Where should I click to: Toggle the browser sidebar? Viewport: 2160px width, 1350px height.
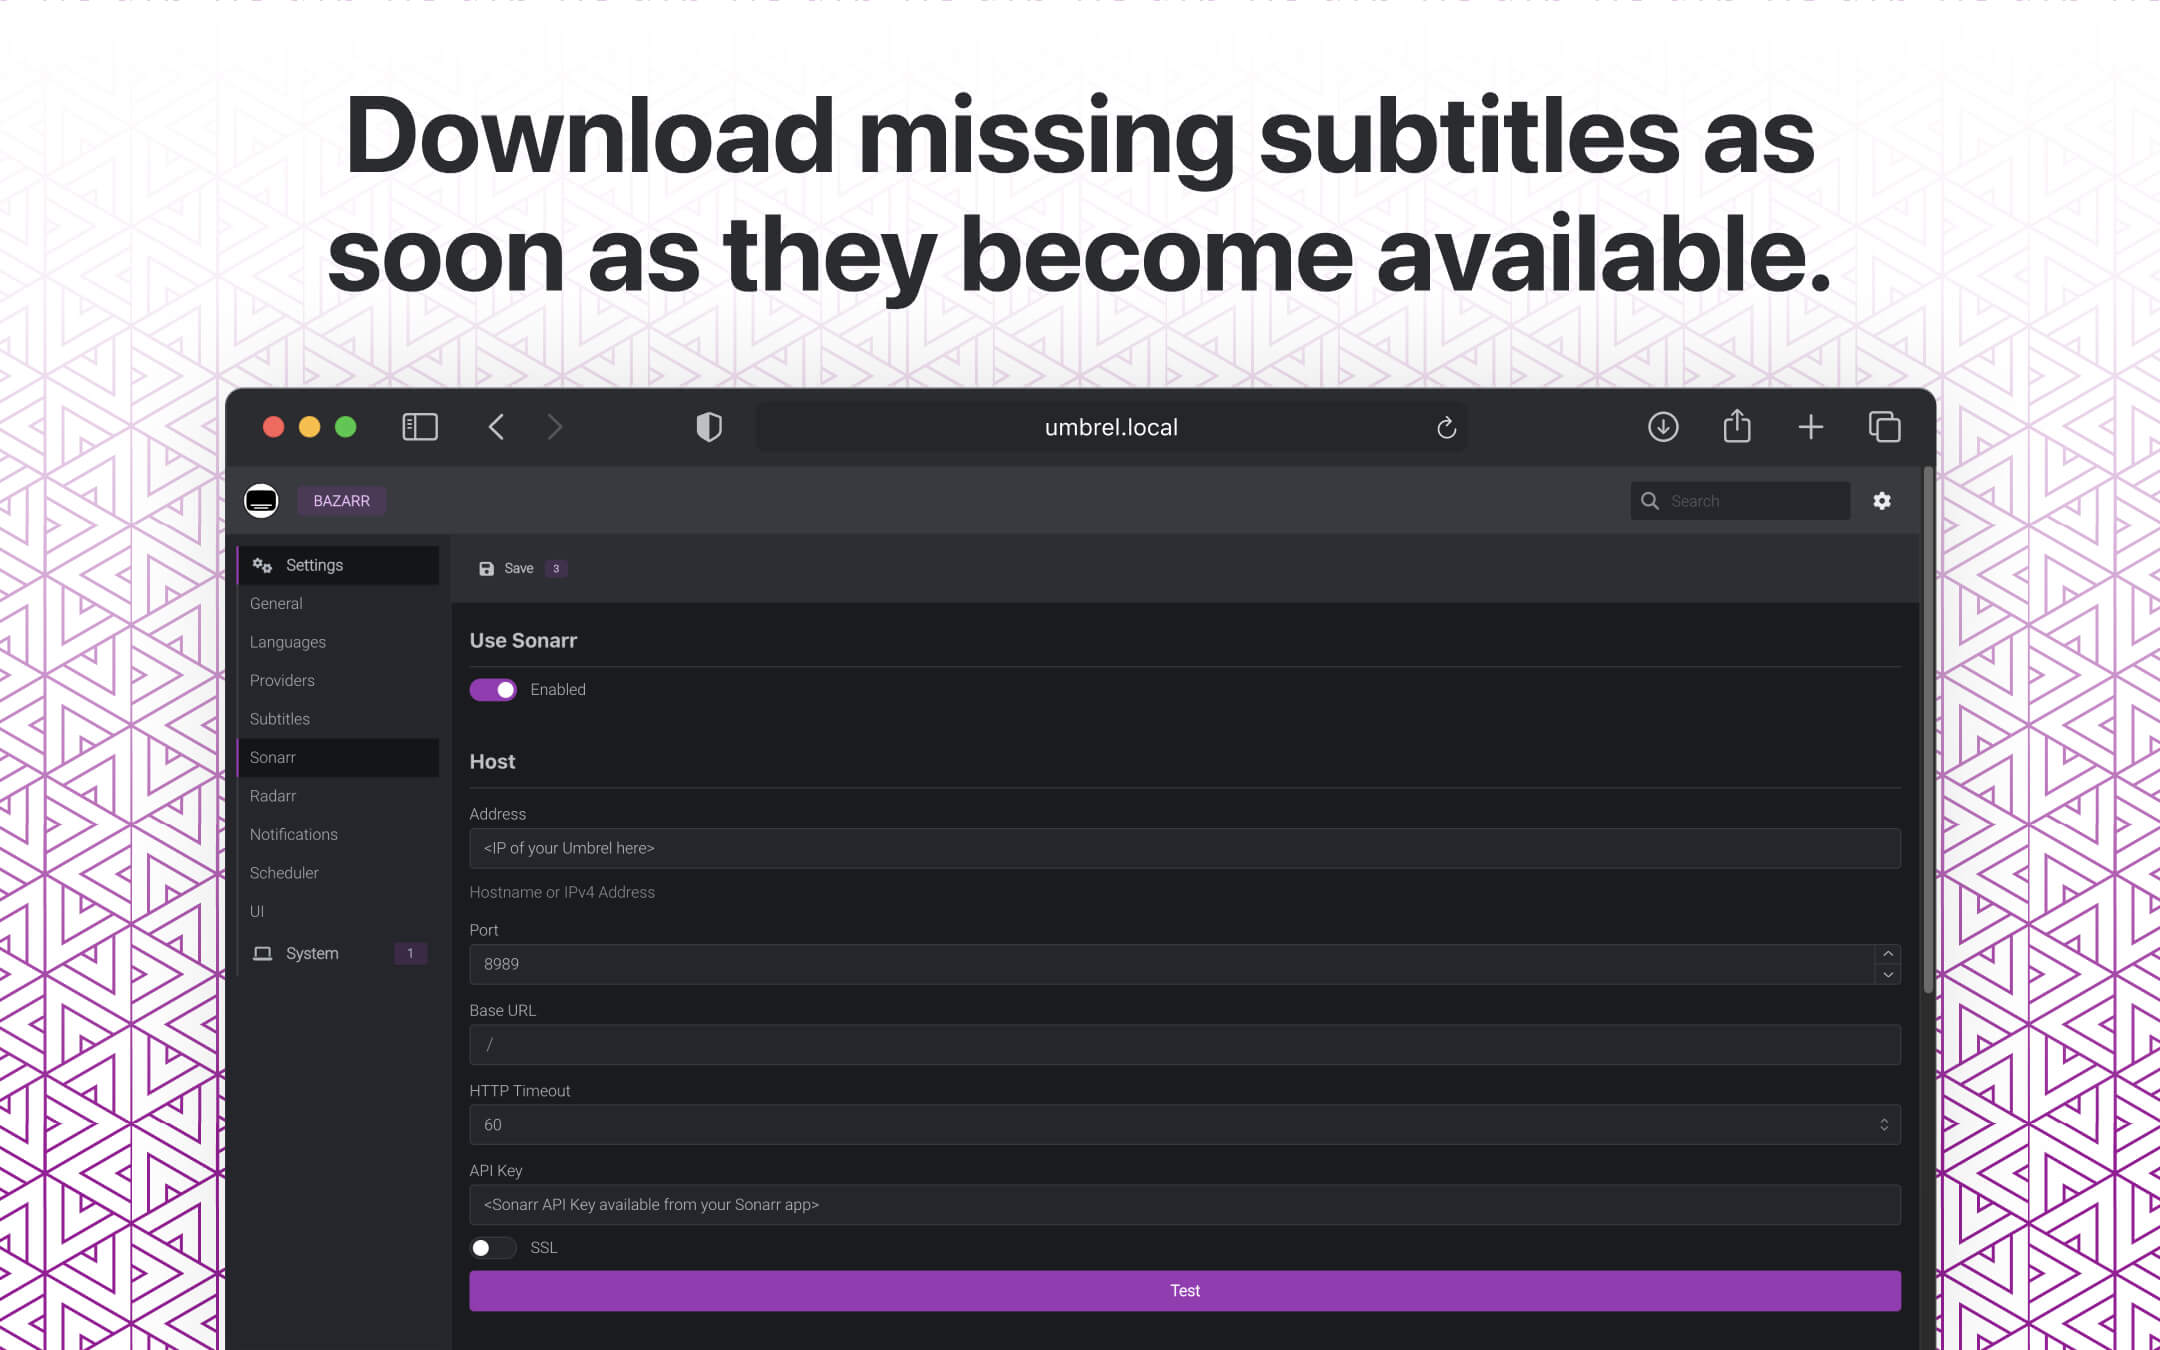[420, 426]
